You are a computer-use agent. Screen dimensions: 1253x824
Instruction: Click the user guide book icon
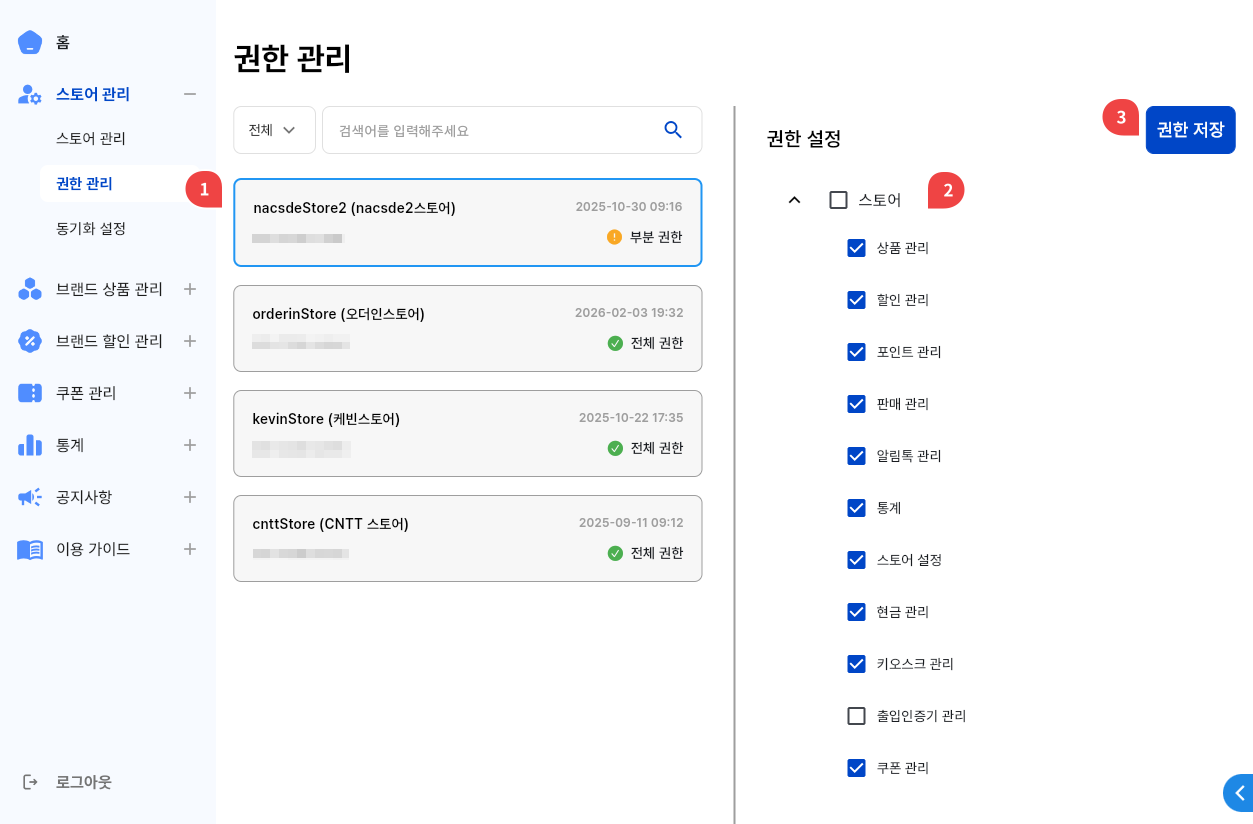(30, 549)
